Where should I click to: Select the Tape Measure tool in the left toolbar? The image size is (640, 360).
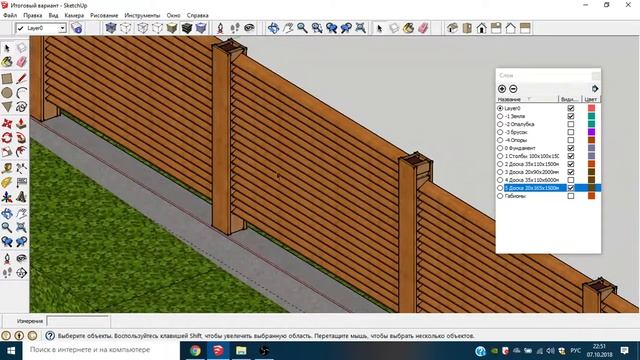tap(7, 168)
